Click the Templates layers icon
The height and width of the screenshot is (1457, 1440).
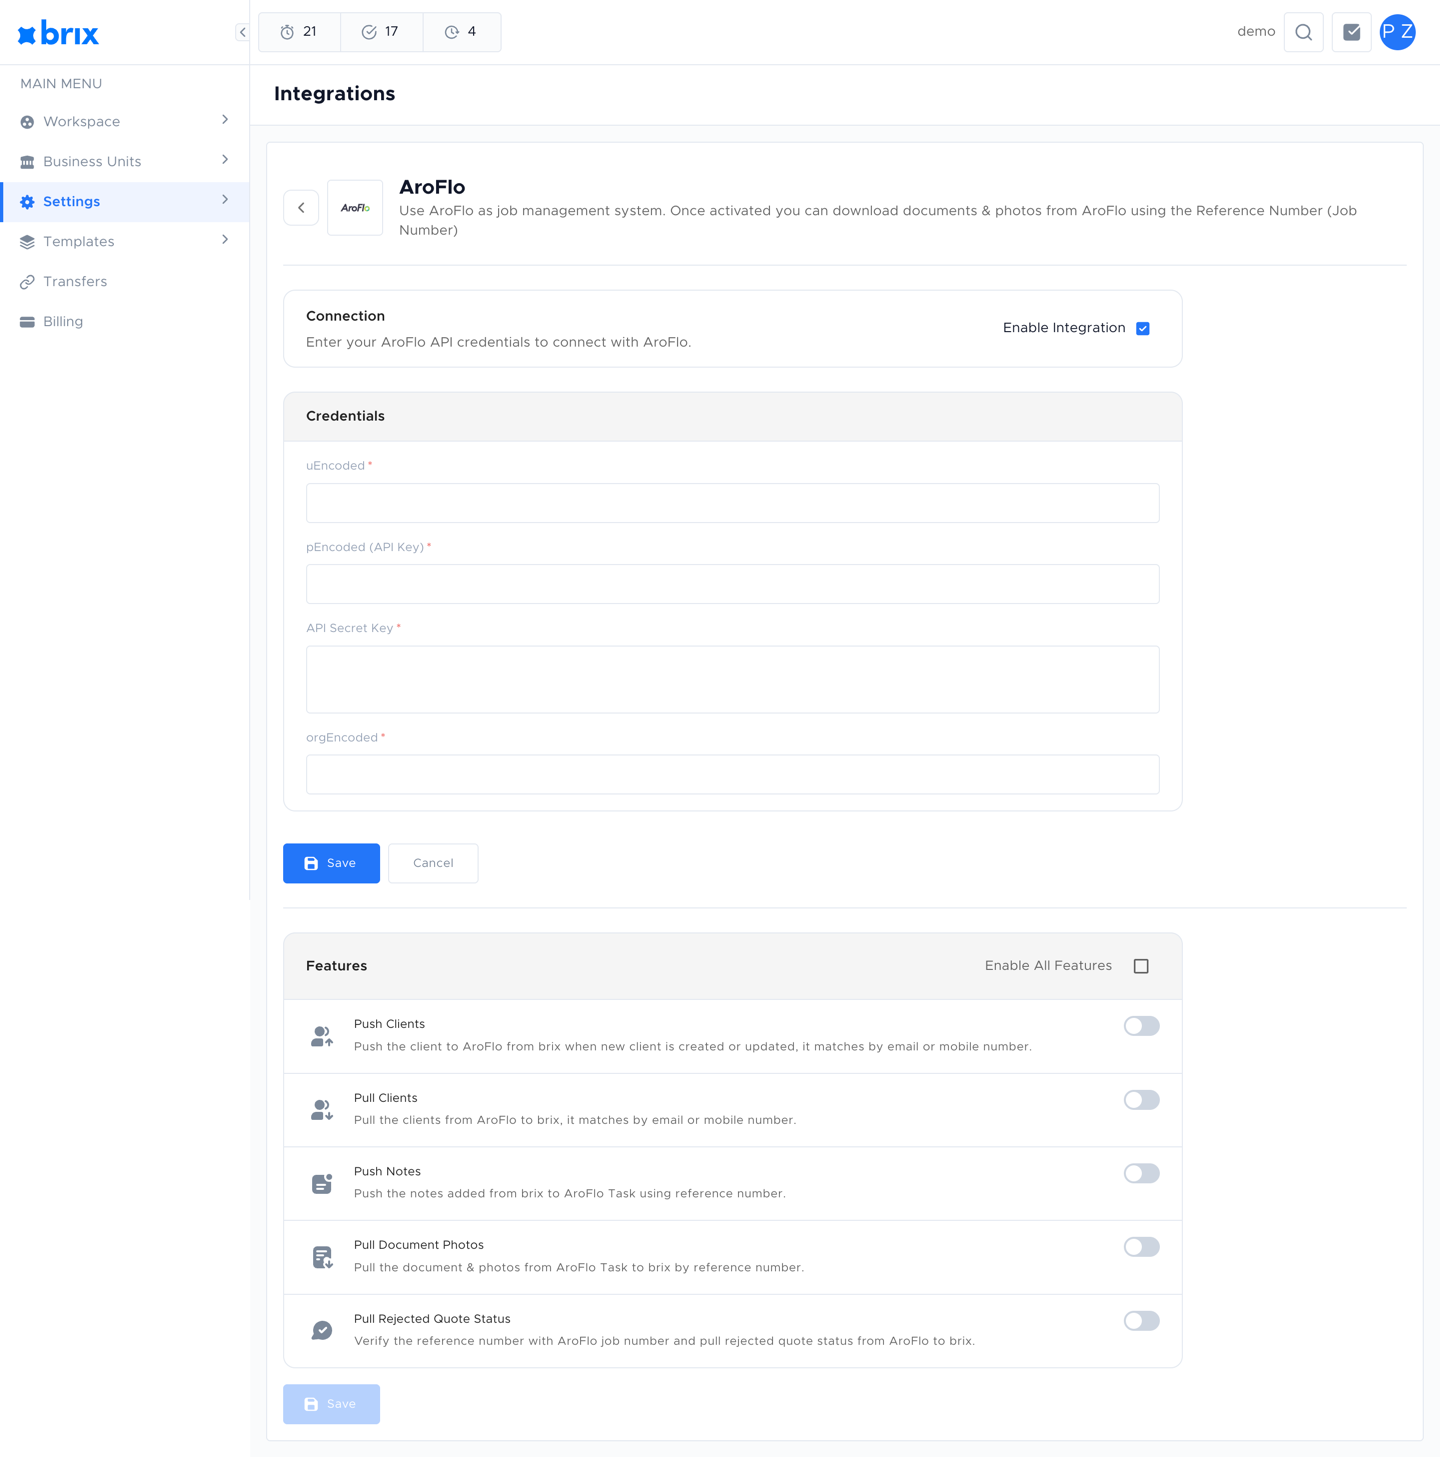[27, 242]
